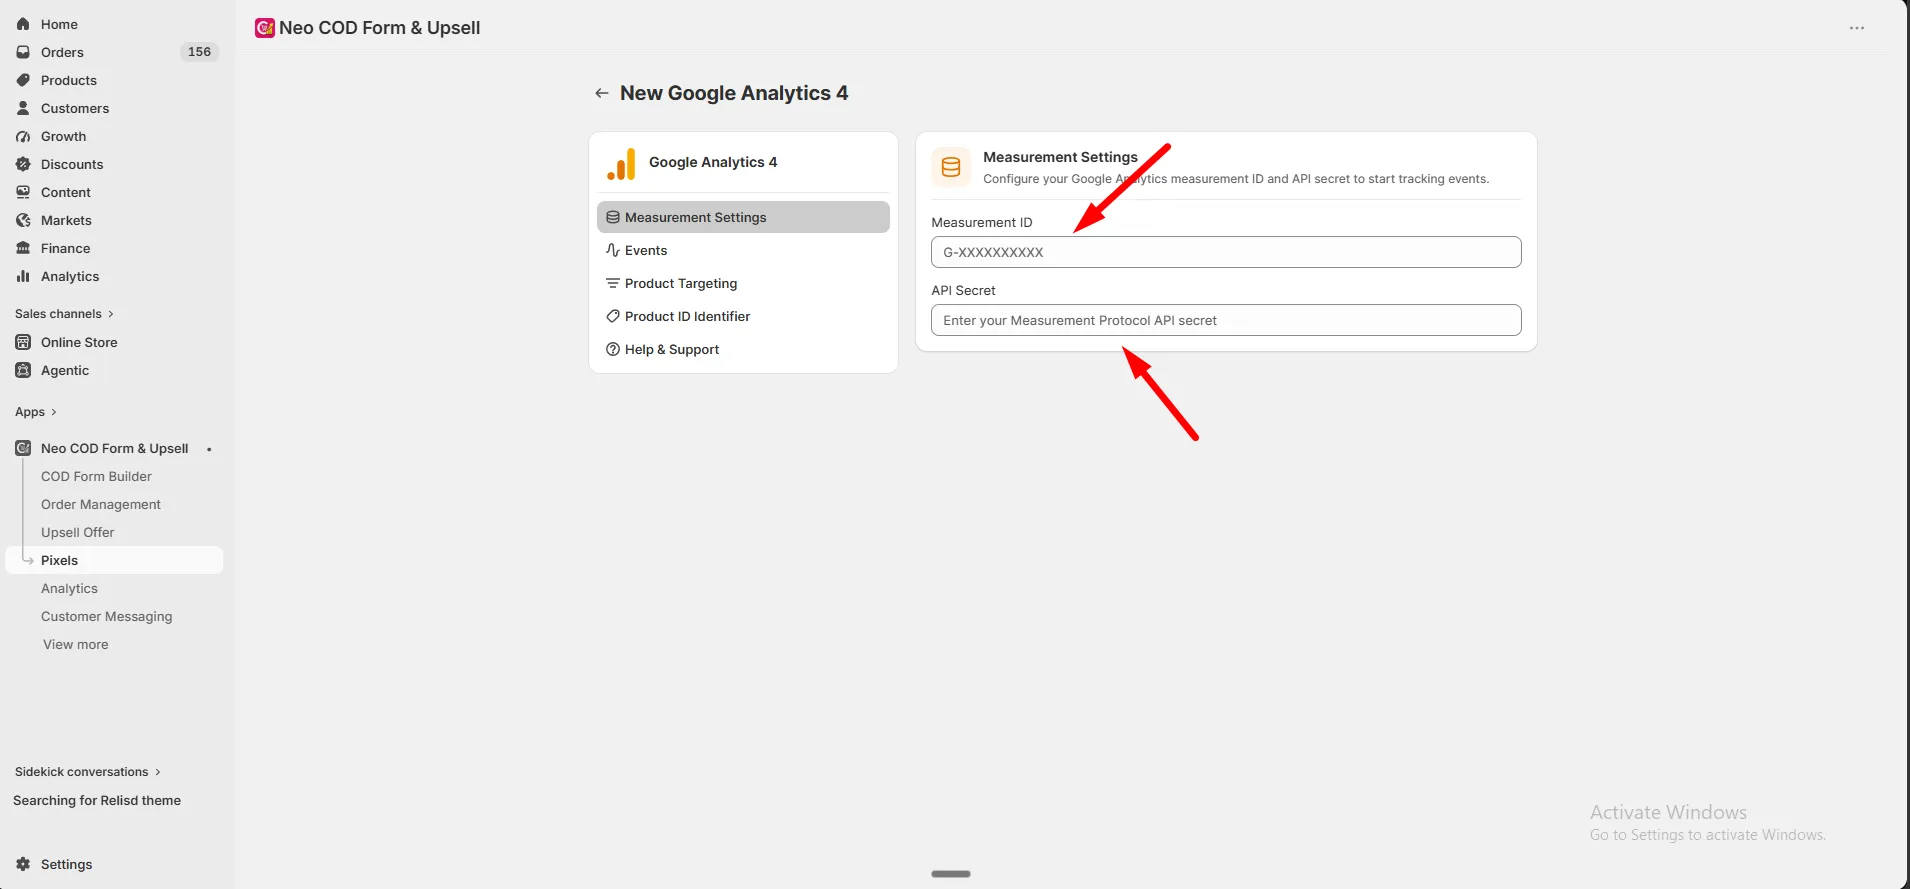Open COD Form Builder
Image resolution: width=1910 pixels, height=889 pixels.
point(96,476)
